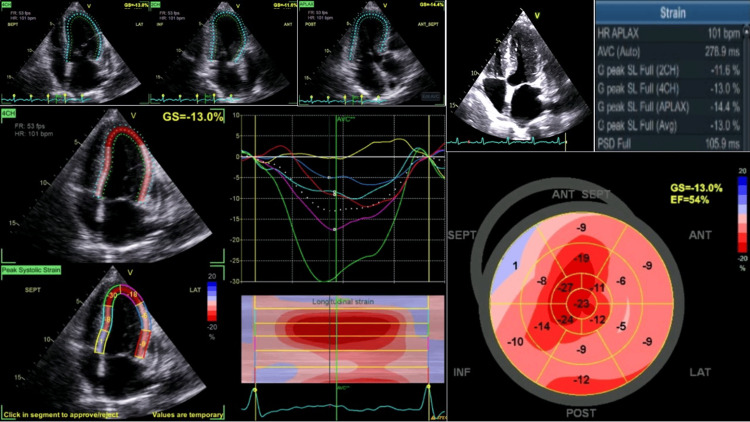This screenshot has width=750, height=422.
Task: Click bull's-eye mid anterior segment -6
Action: (x=621, y=281)
